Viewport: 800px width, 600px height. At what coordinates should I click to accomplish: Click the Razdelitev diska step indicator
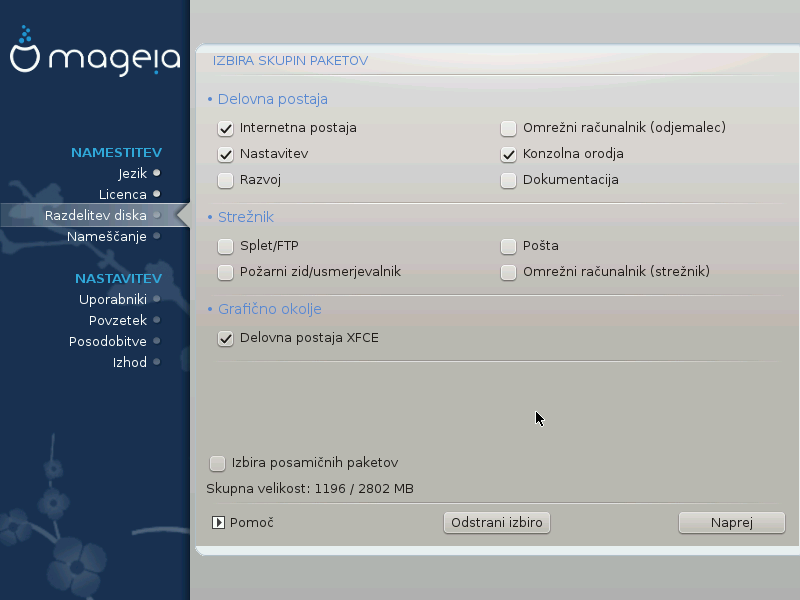157,215
